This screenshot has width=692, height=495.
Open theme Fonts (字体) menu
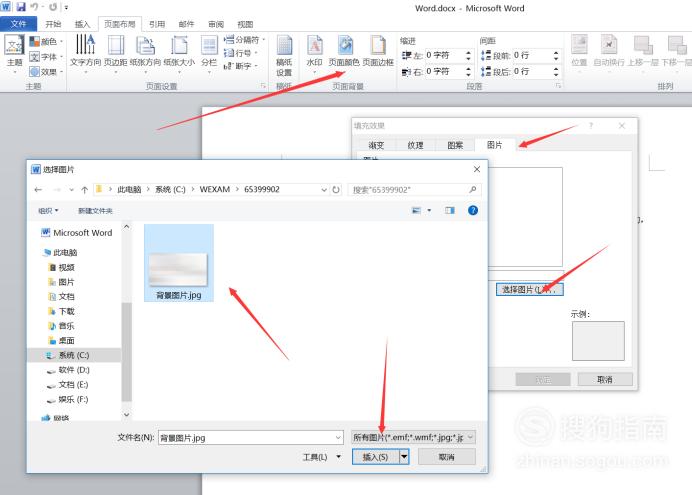click(x=46, y=57)
